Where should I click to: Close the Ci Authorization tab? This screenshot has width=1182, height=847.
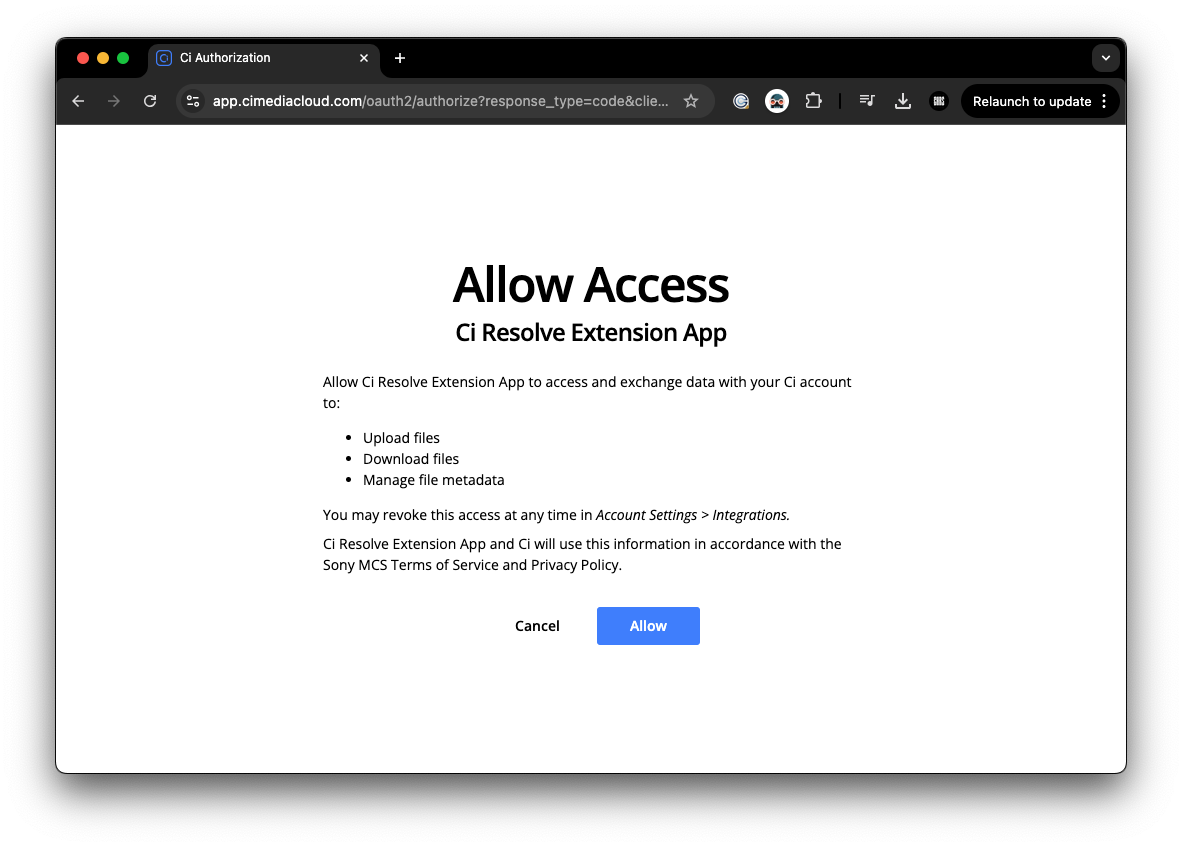(364, 58)
